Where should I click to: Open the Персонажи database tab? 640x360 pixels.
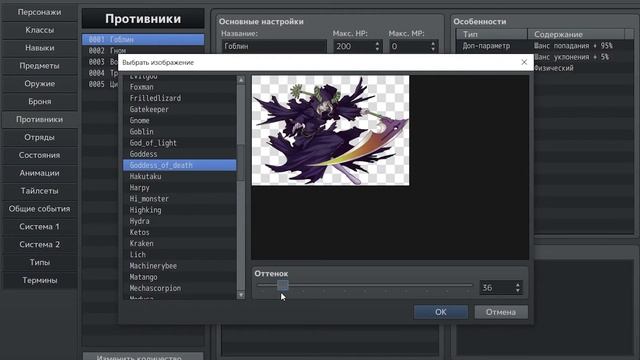point(39,12)
